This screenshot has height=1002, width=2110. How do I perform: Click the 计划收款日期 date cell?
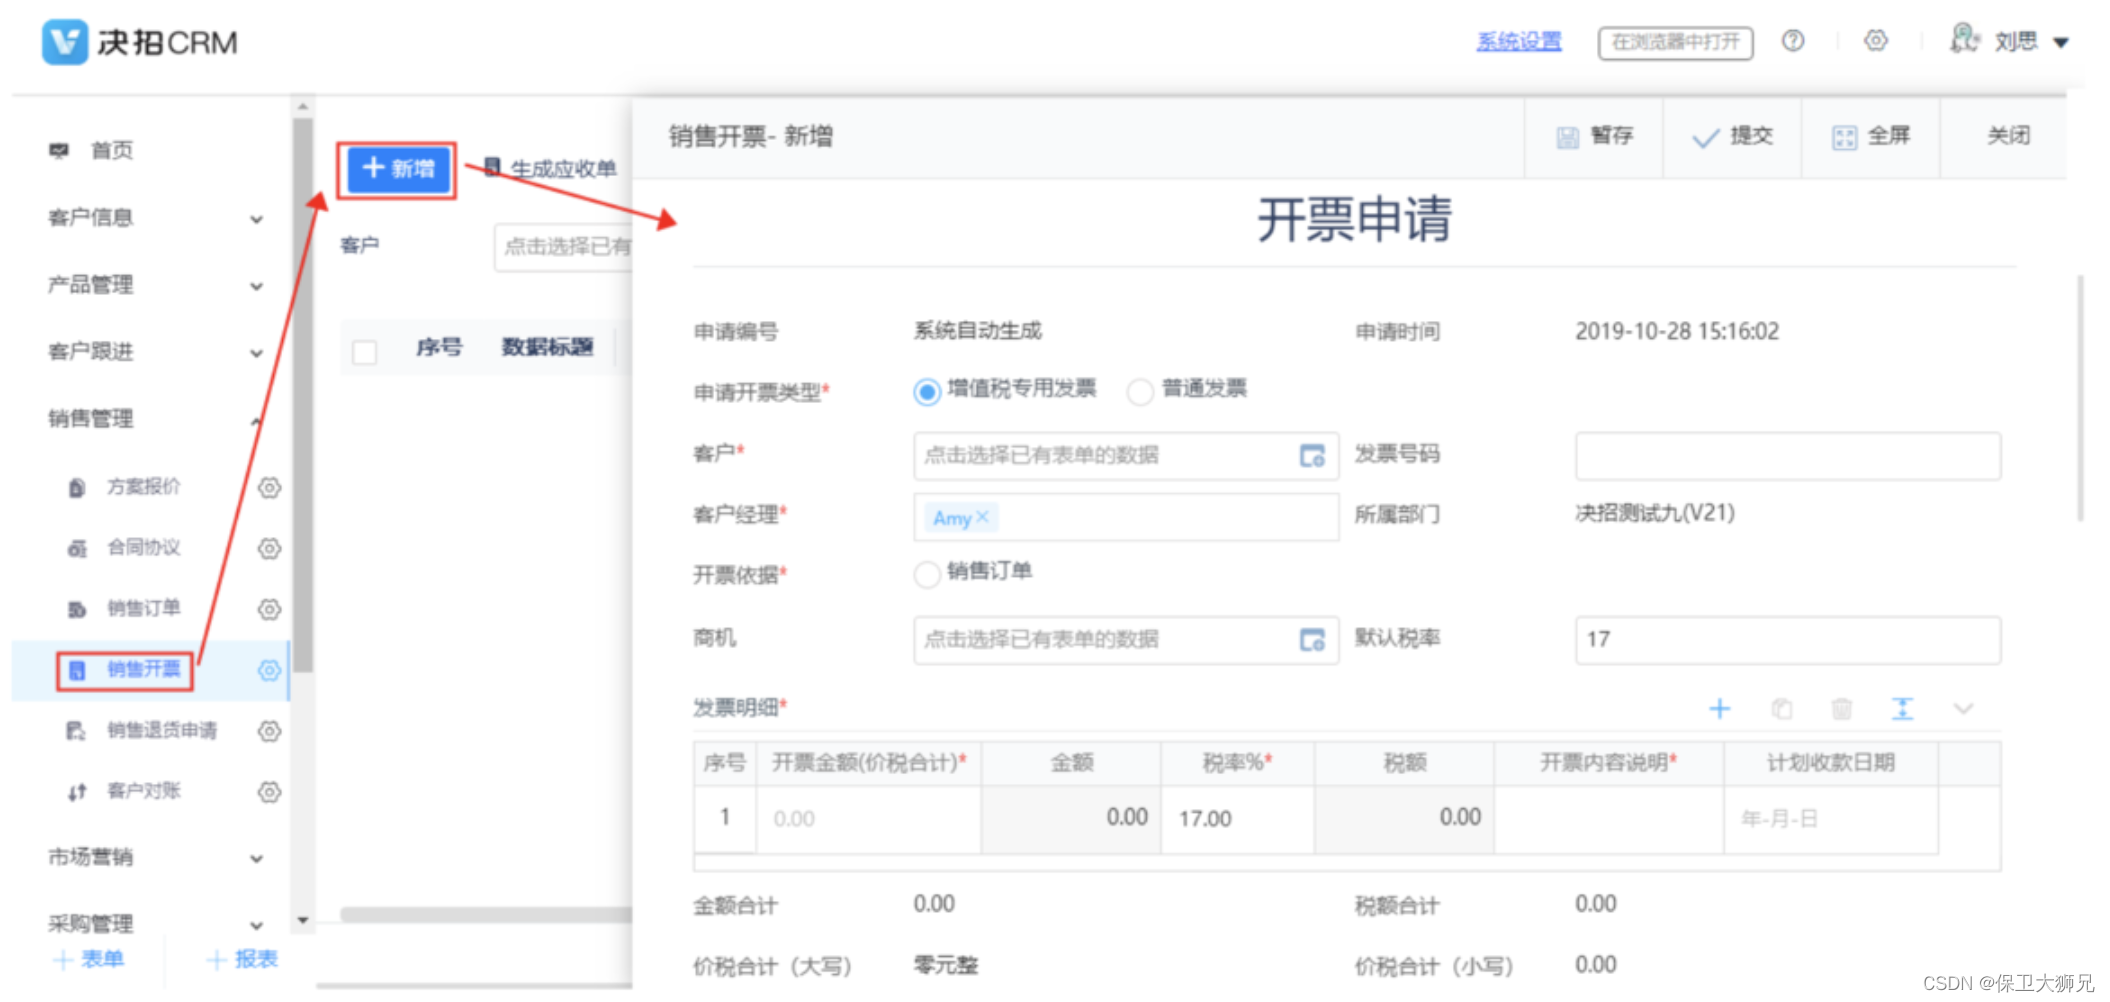[1831, 819]
